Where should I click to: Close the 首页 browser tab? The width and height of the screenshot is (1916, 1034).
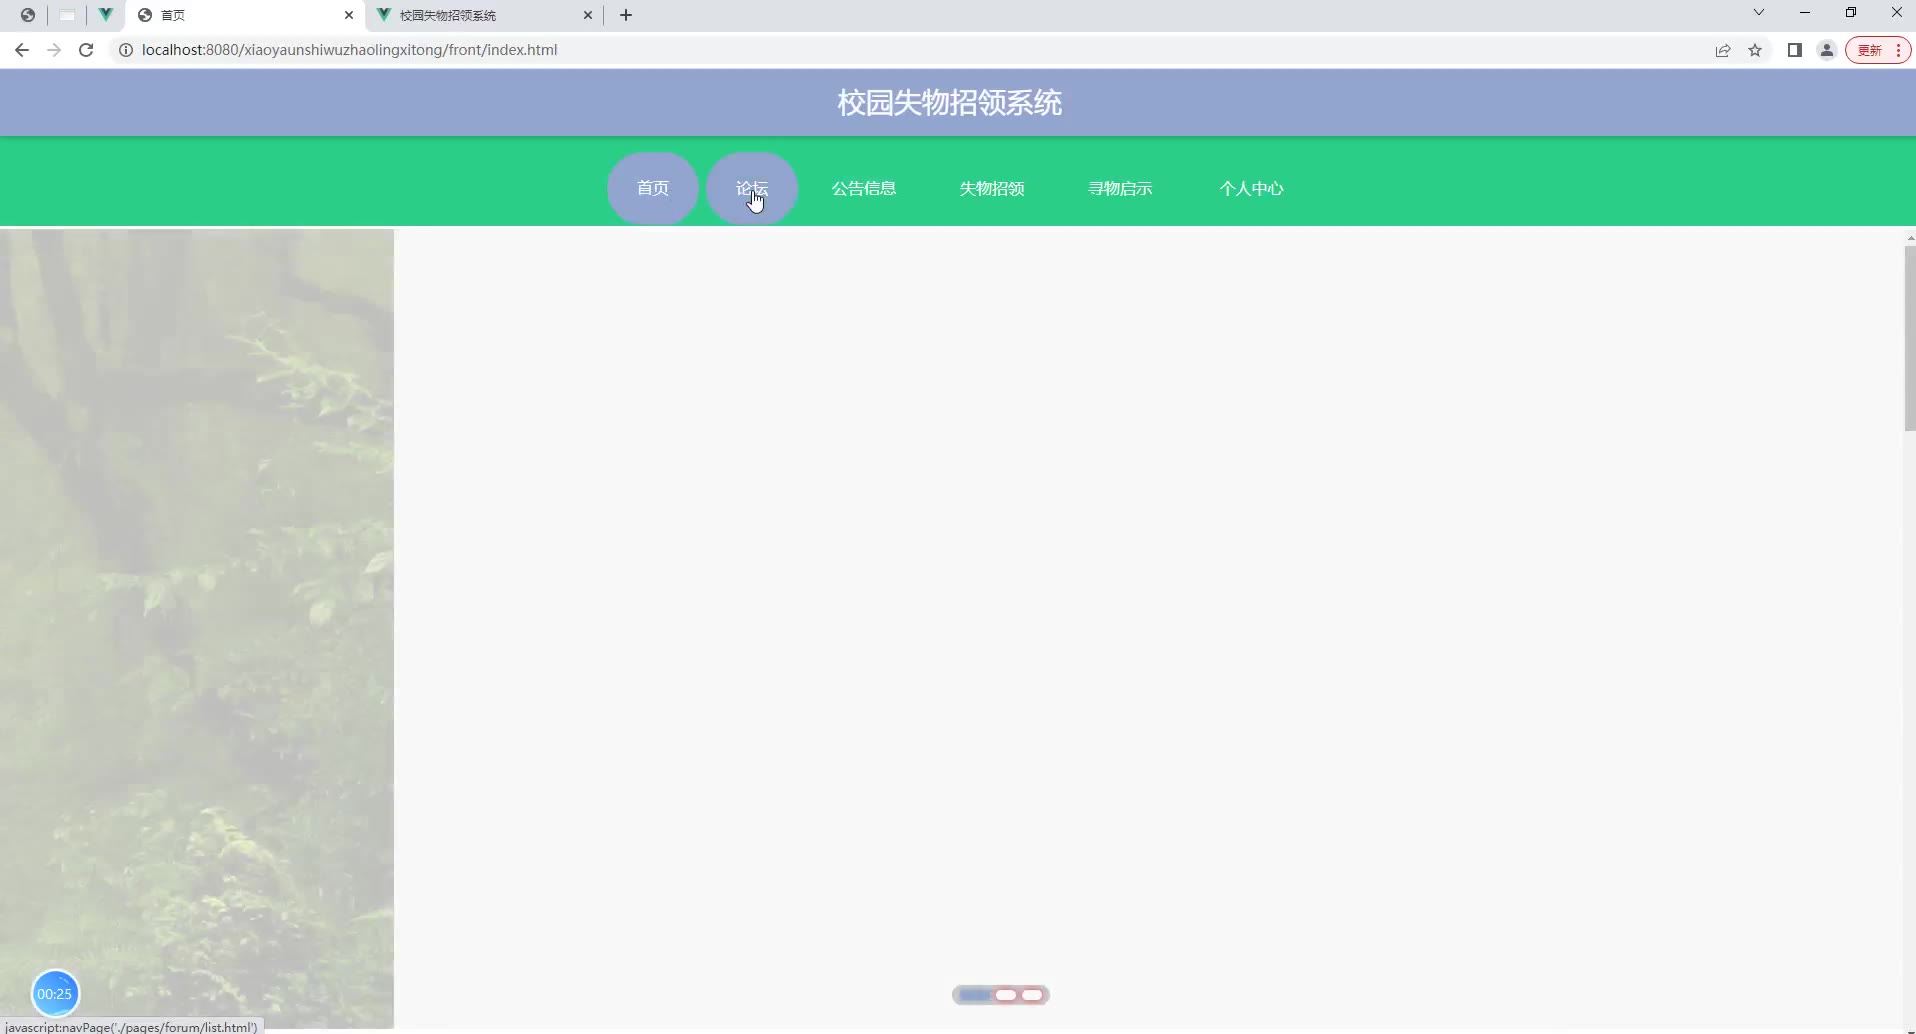(x=349, y=15)
